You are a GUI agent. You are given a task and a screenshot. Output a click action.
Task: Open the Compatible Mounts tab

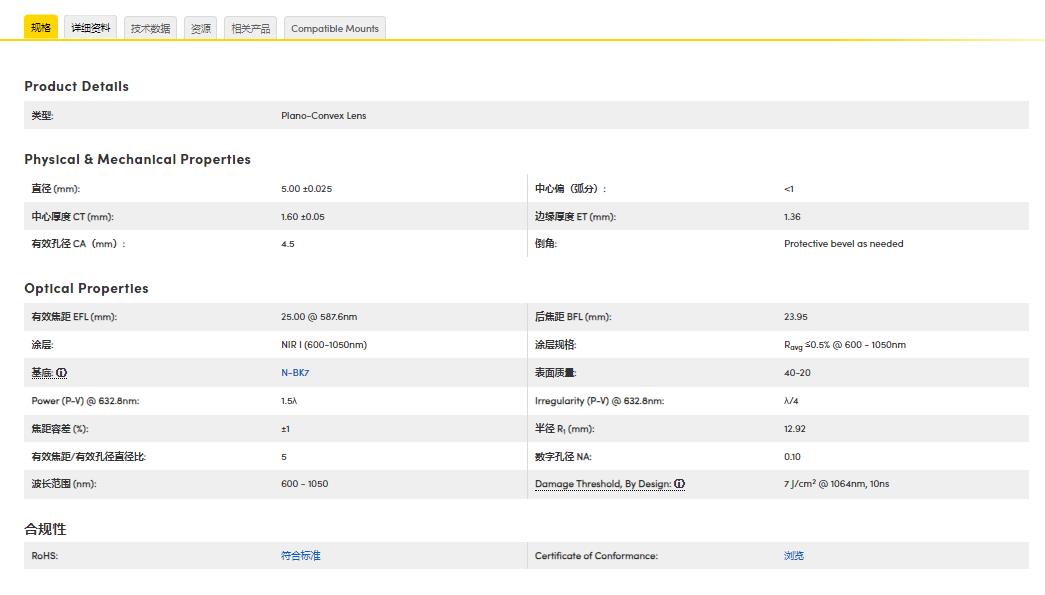click(335, 29)
